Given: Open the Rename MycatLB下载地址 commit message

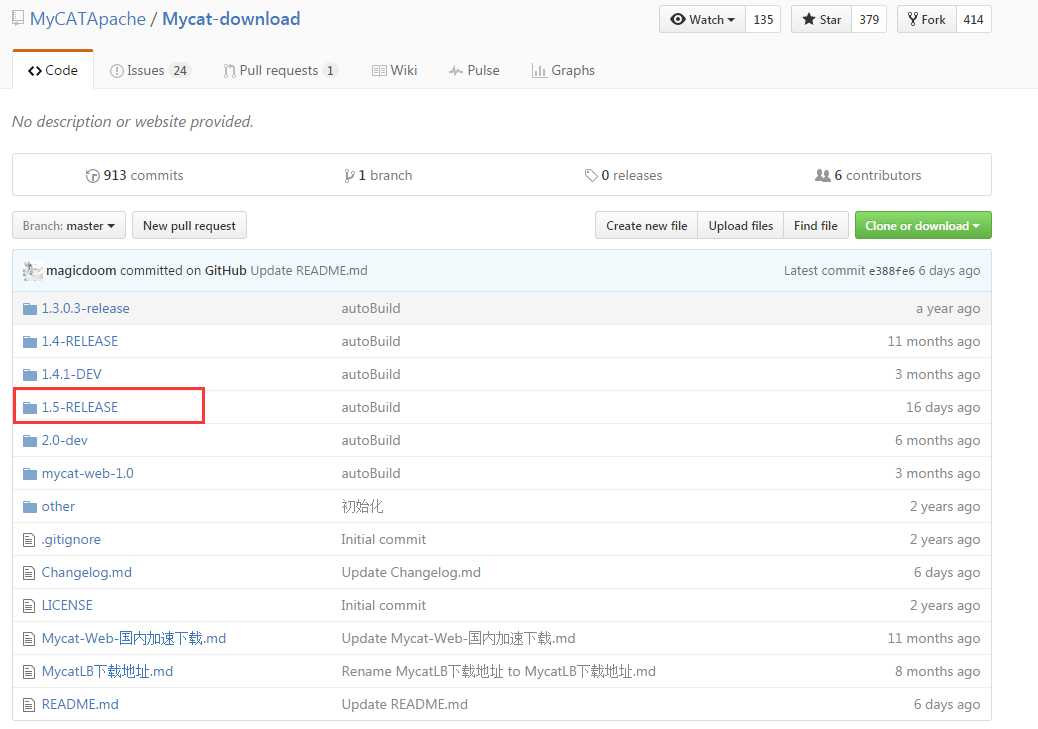Looking at the screenshot, I should tap(498, 672).
